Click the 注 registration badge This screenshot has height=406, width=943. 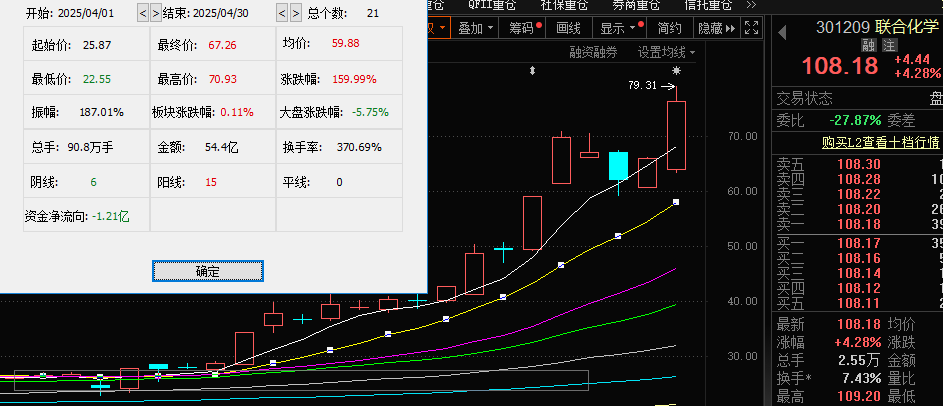(x=887, y=46)
